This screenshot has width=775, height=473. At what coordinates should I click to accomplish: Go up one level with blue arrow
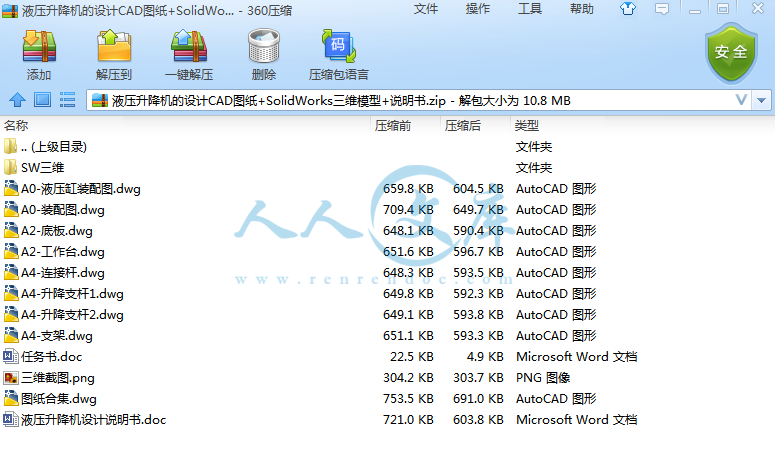click(17, 100)
